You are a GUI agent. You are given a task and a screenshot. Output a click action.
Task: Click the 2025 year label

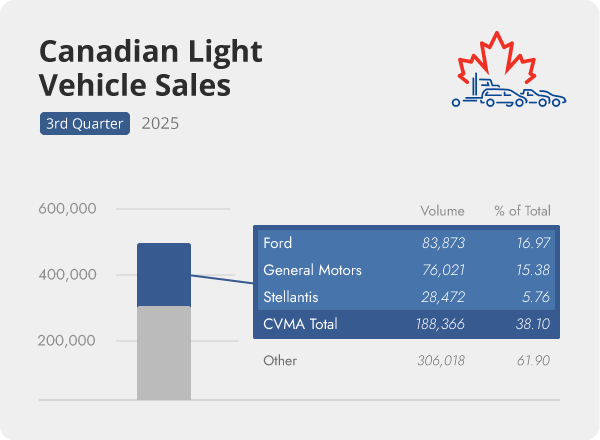161,124
